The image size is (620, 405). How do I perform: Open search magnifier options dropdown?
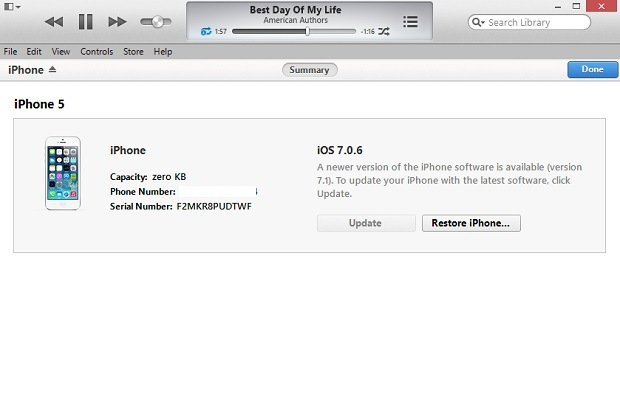pos(478,22)
